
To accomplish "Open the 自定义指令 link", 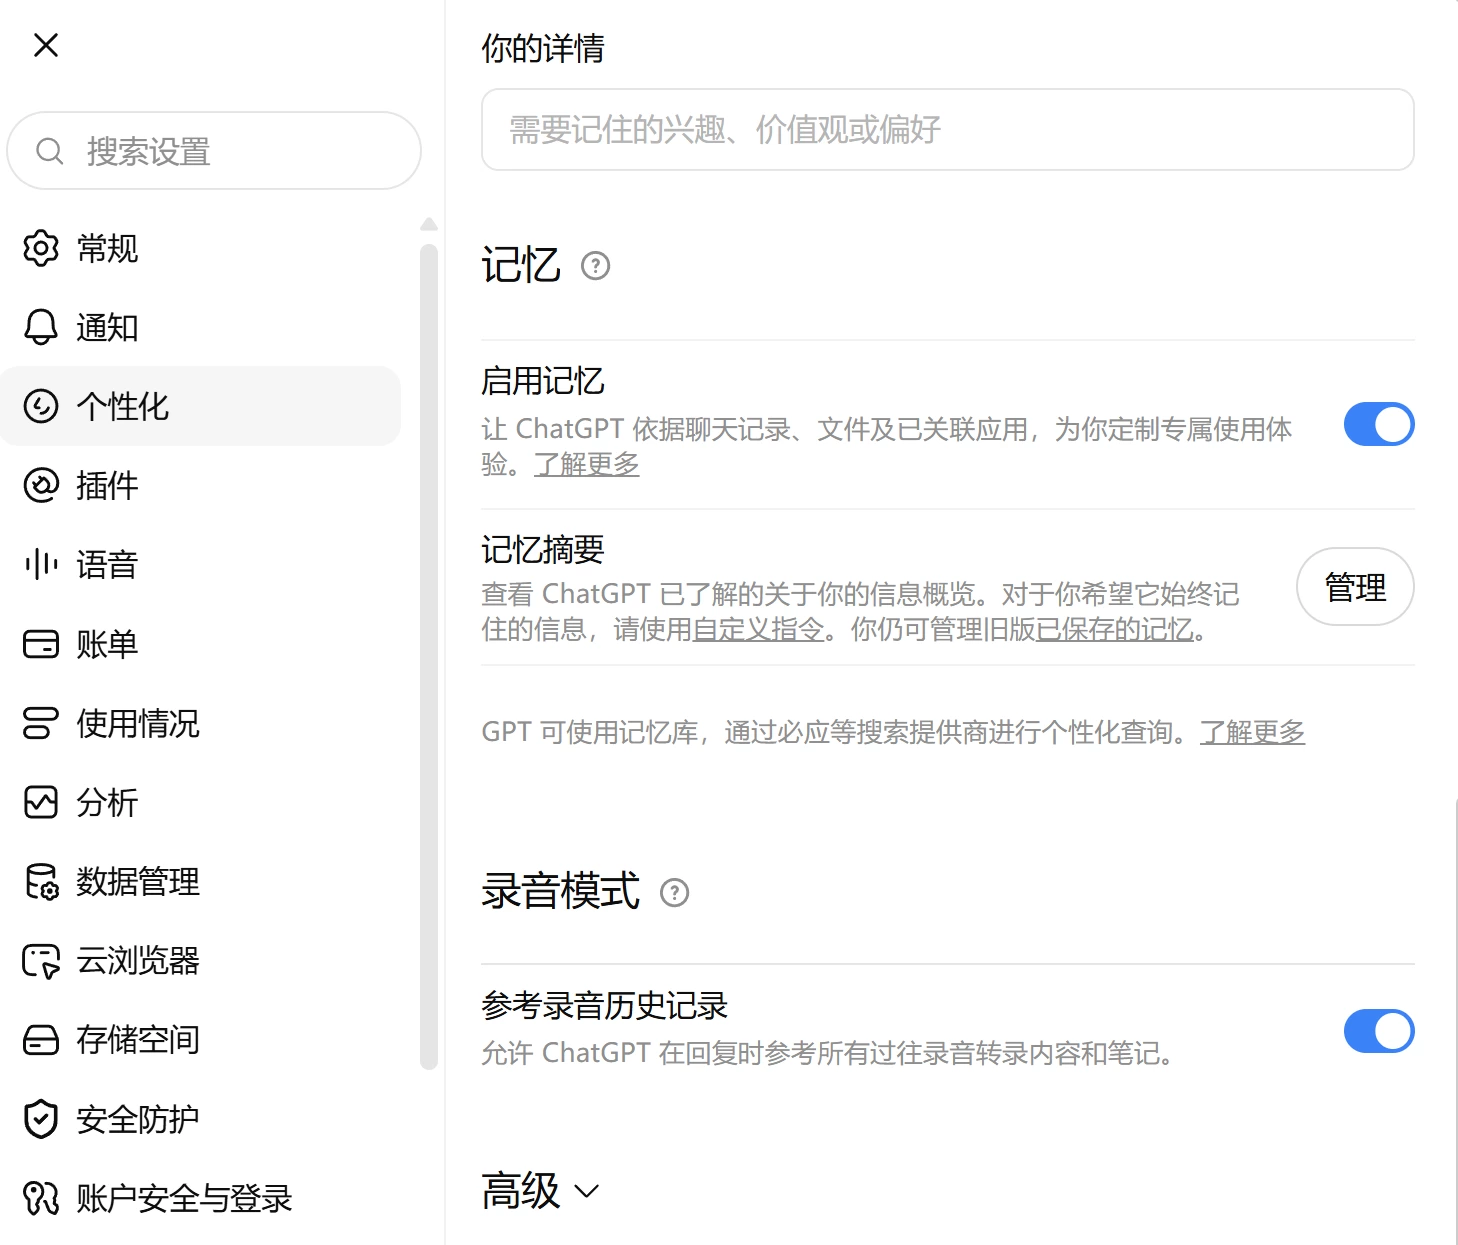I will pyautogui.click(x=758, y=629).
